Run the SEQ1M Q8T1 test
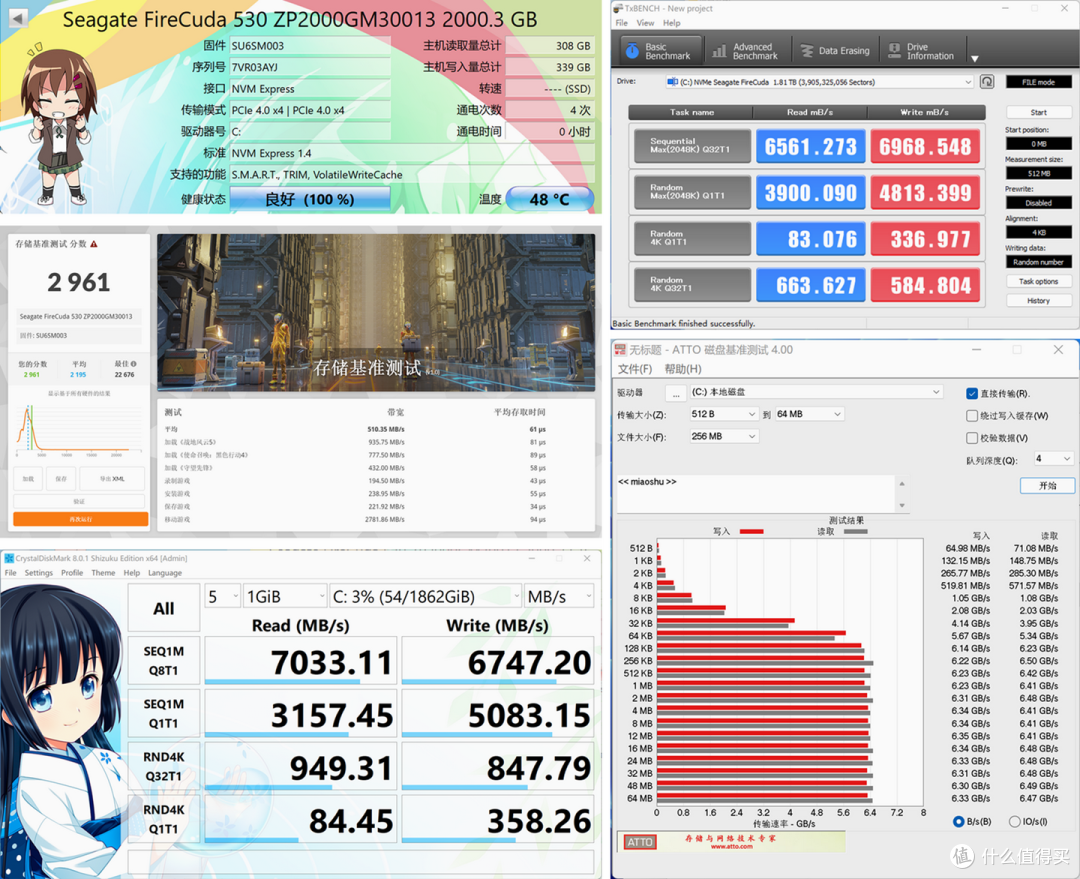The height and width of the screenshot is (879, 1080). pos(164,661)
